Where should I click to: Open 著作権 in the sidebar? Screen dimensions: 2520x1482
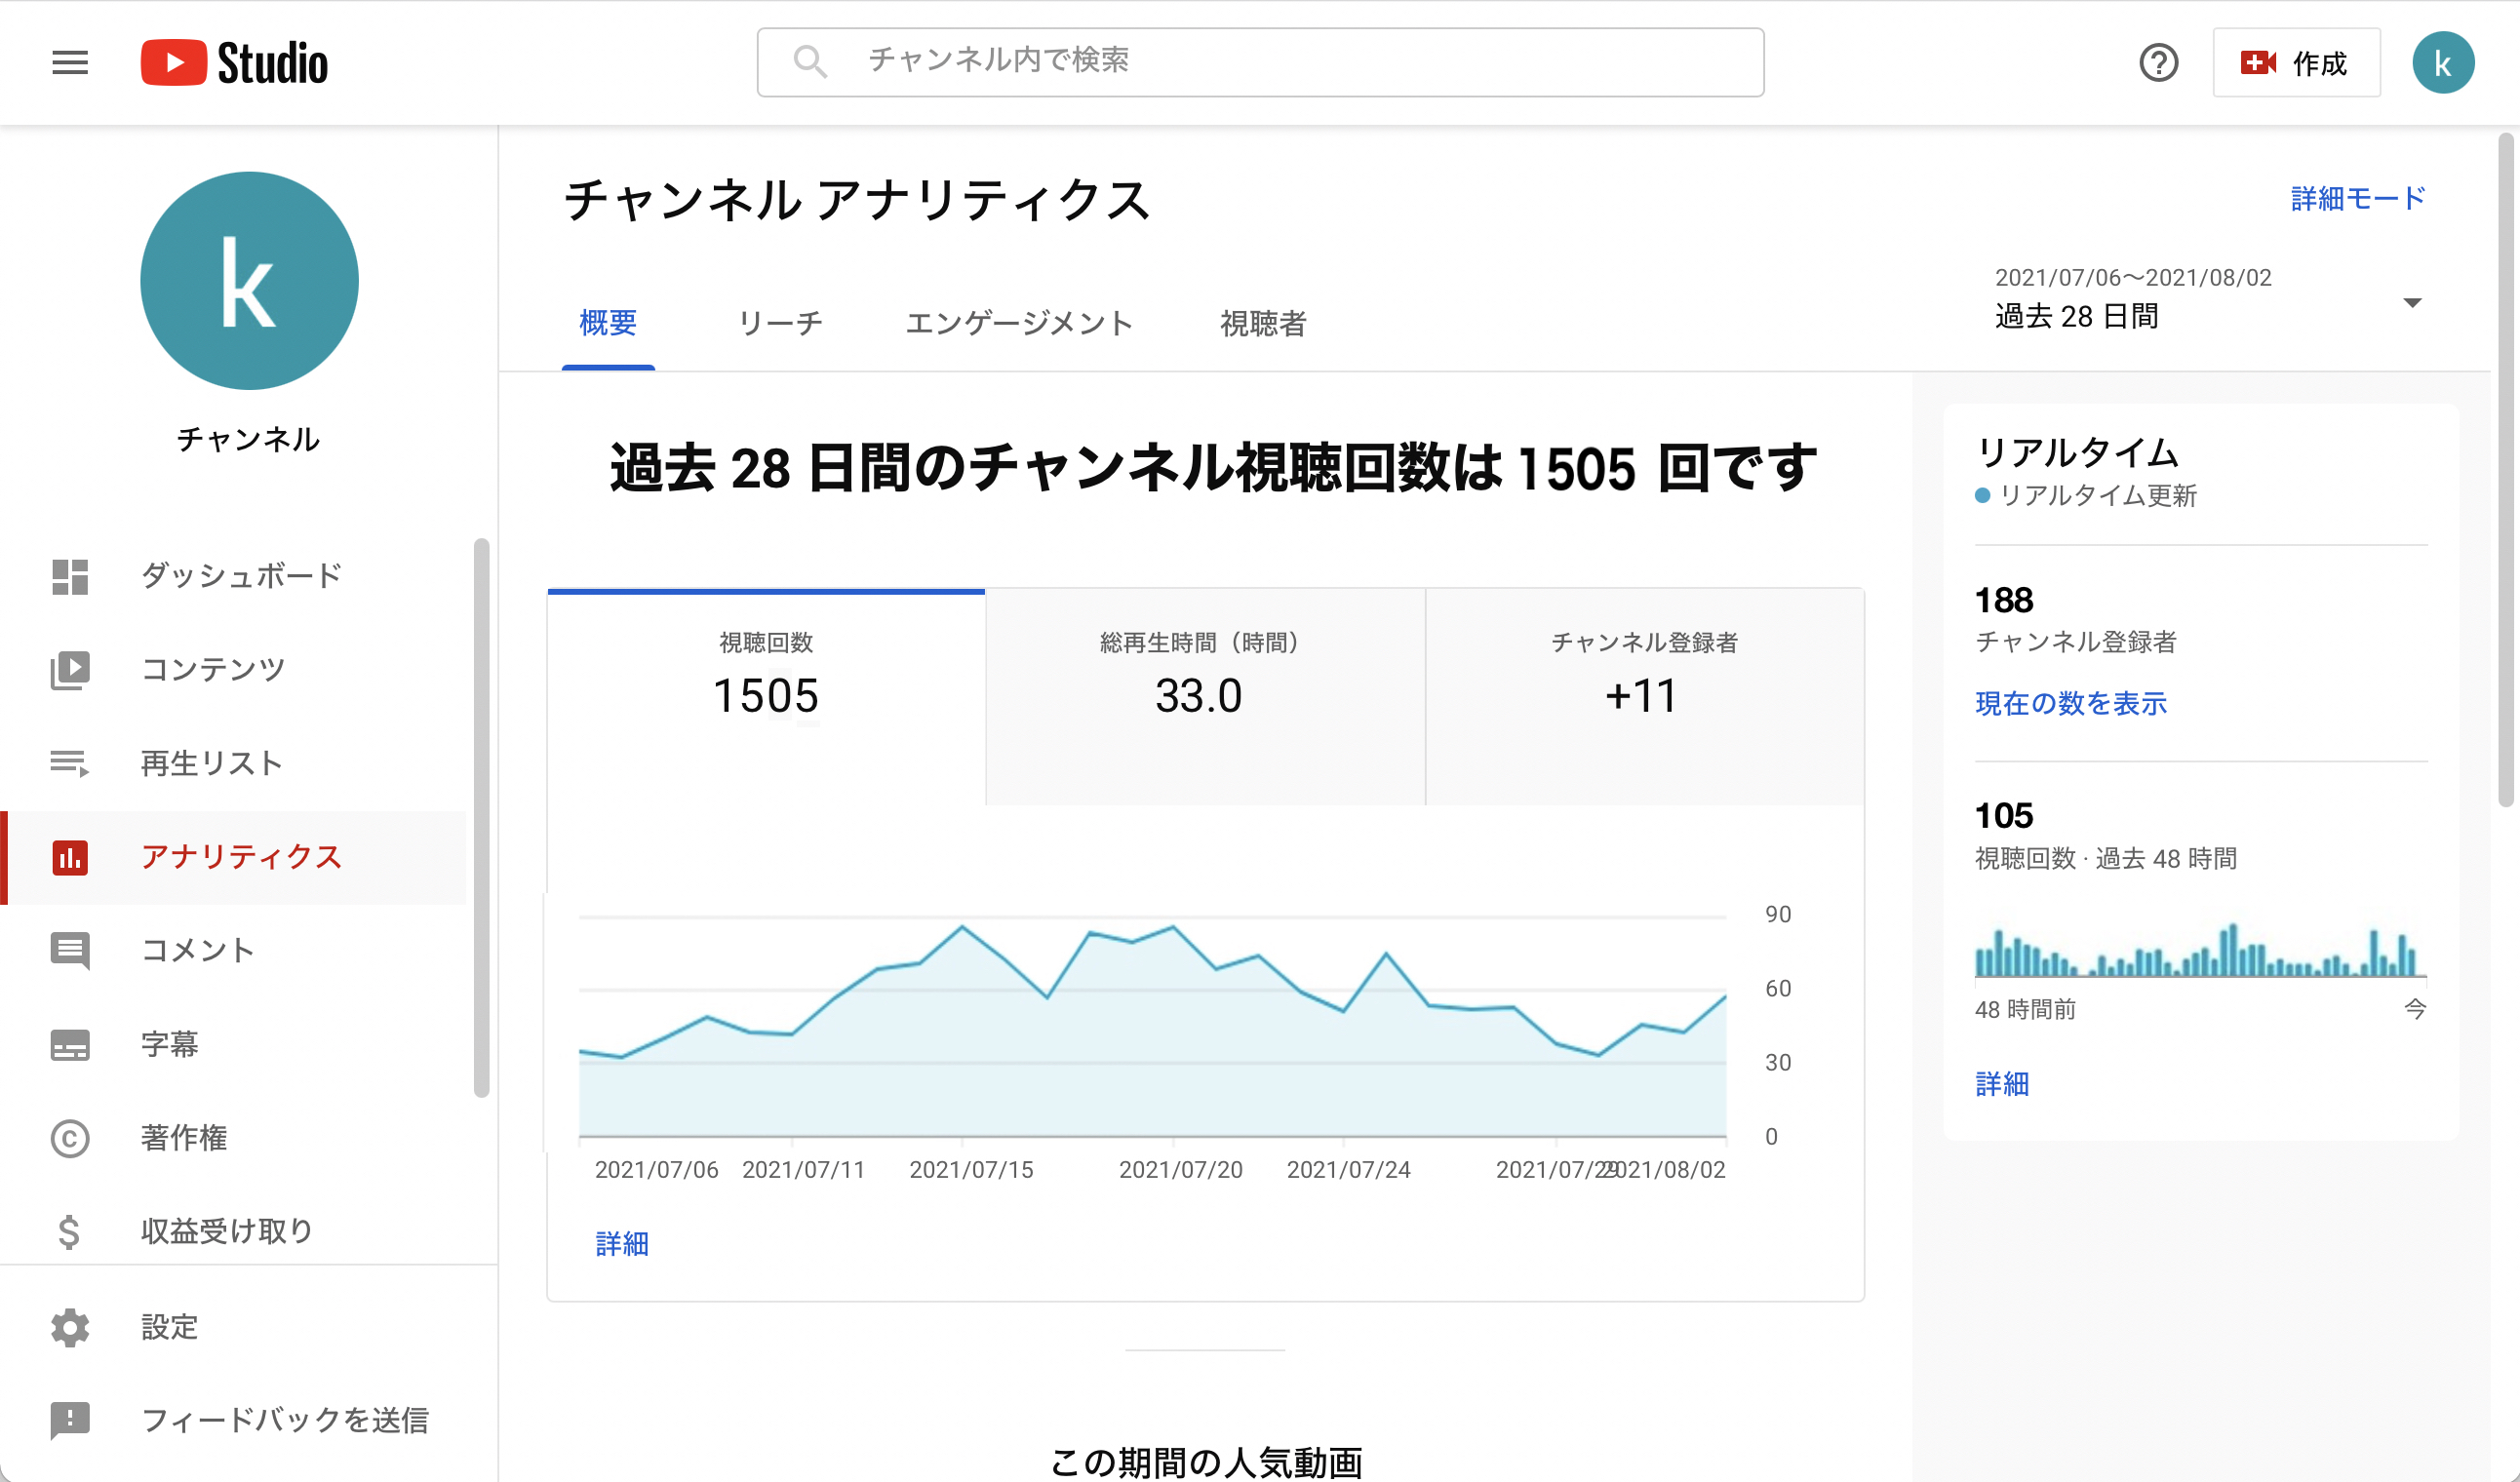(234, 1138)
